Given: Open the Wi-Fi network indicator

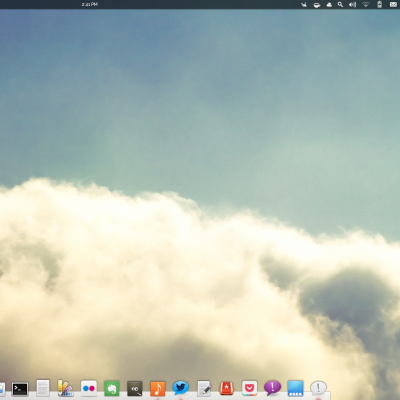Looking at the screenshot, I should coord(366,5).
